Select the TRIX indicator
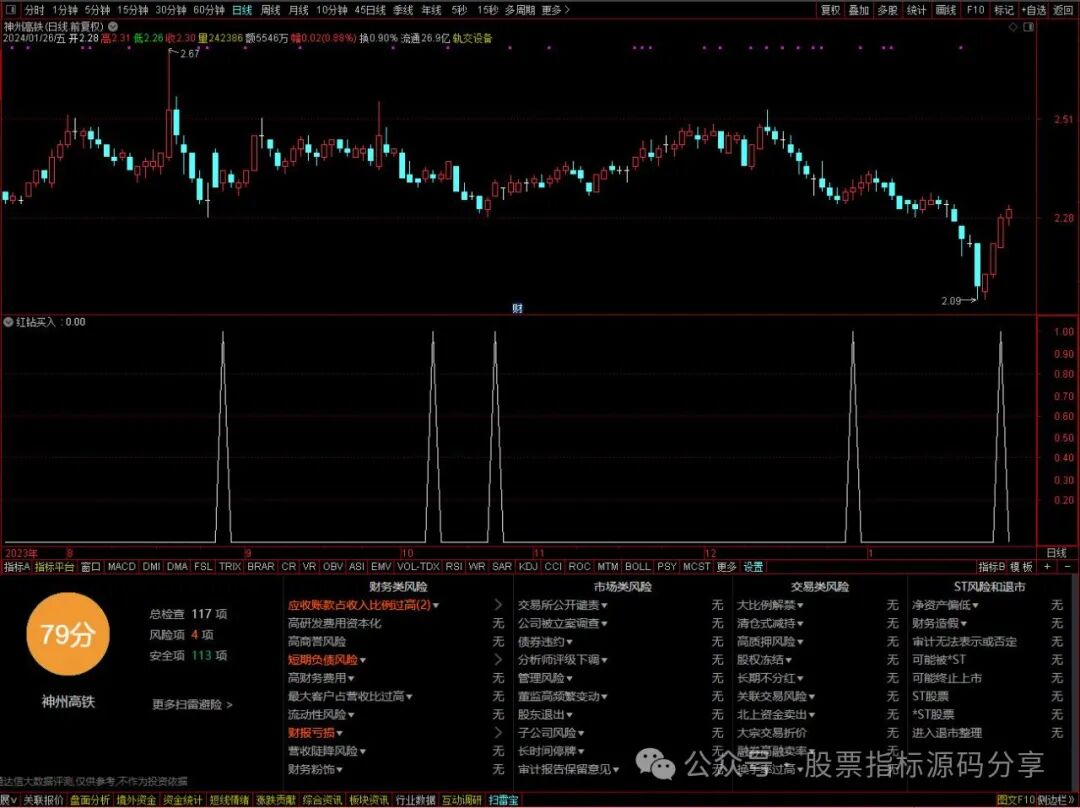 click(x=230, y=566)
